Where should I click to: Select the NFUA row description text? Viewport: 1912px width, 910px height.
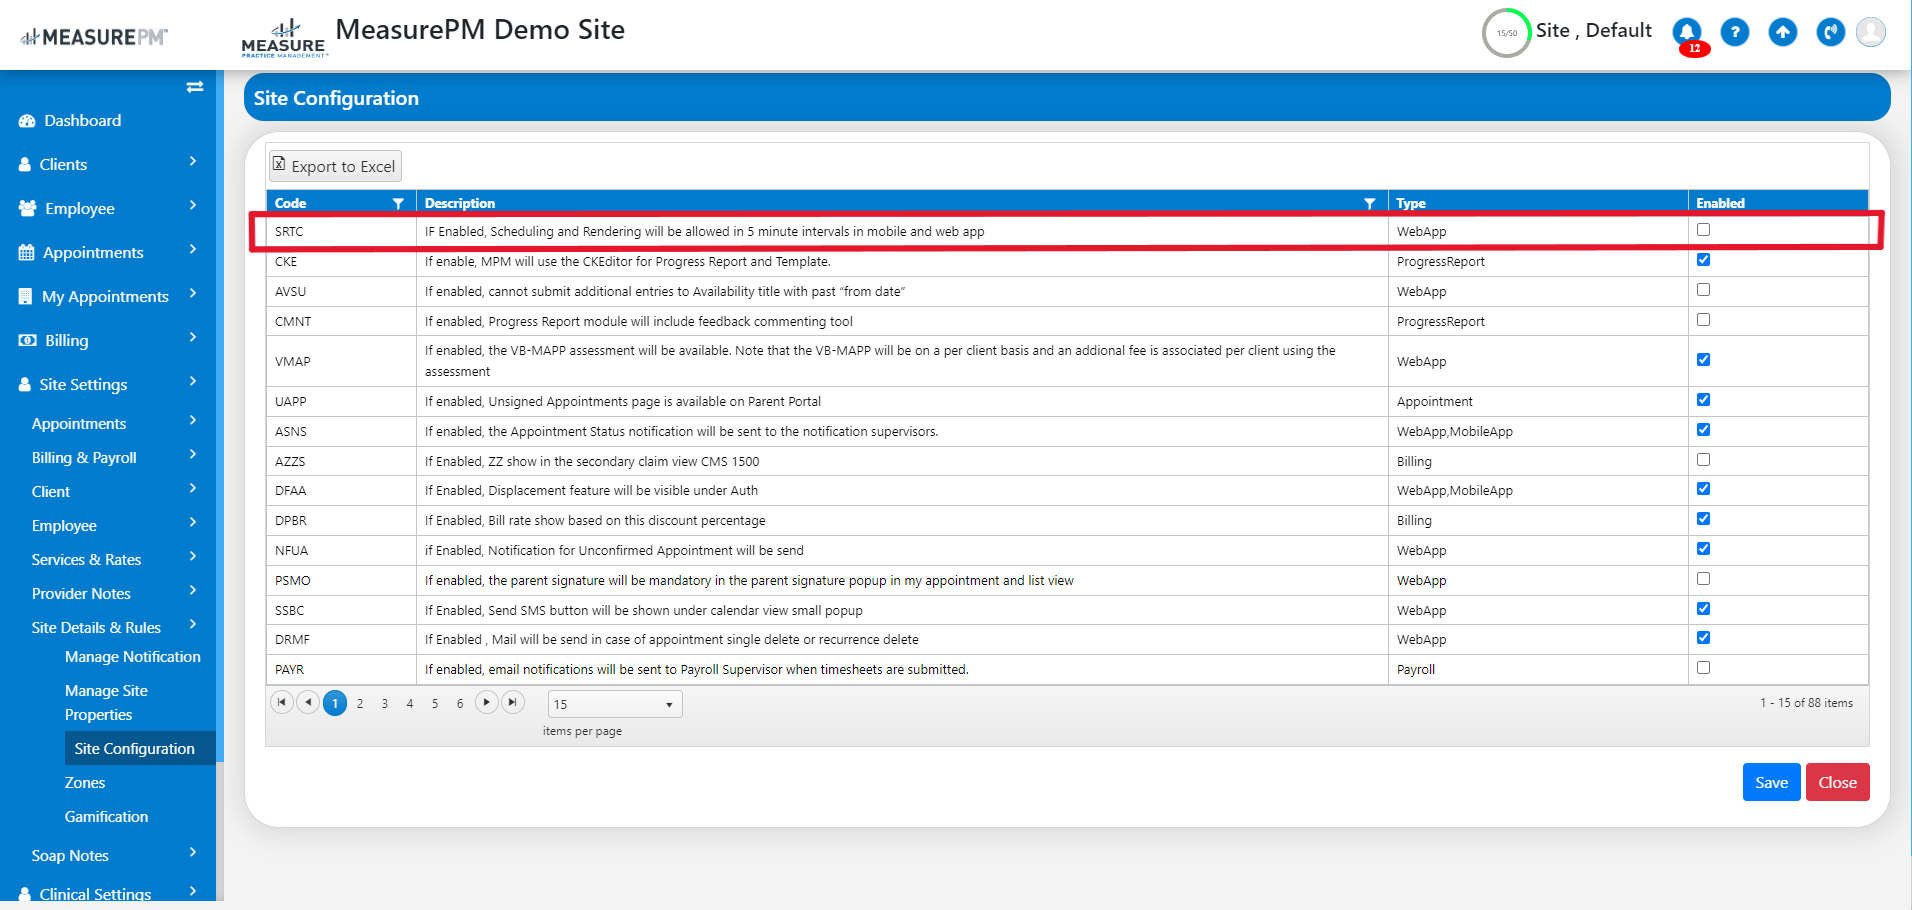point(614,551)
